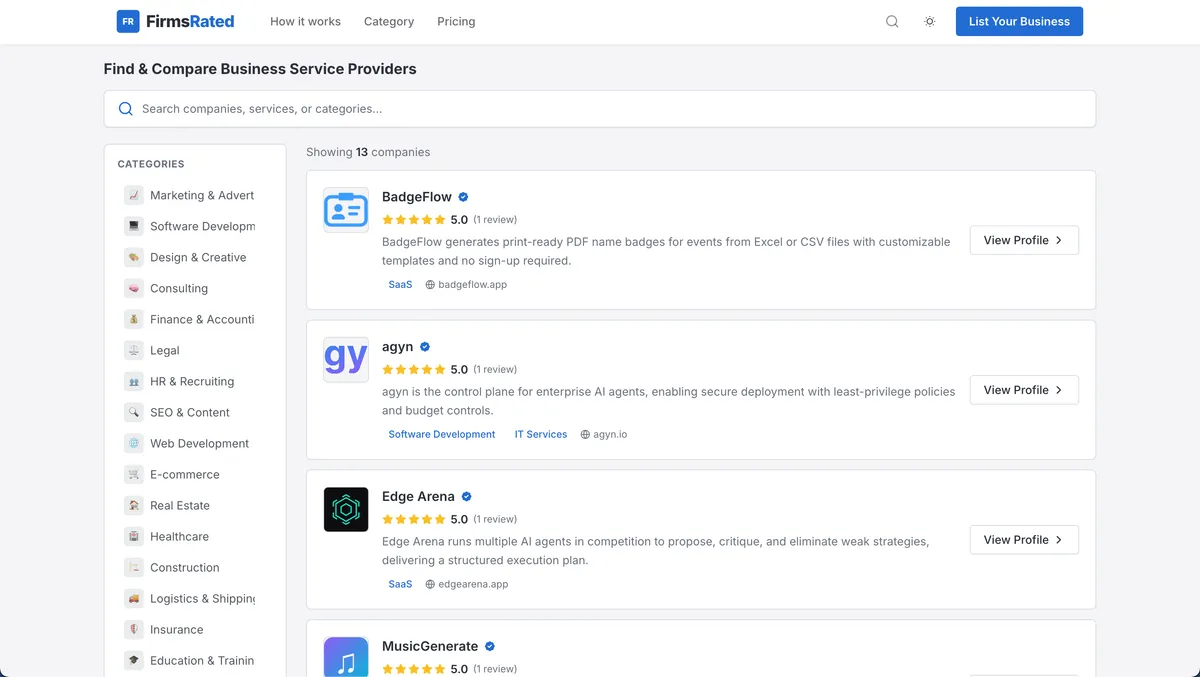1200x677 pixels.
Task: Click the Finance & Accounting category icon
Action: [134, 319]
